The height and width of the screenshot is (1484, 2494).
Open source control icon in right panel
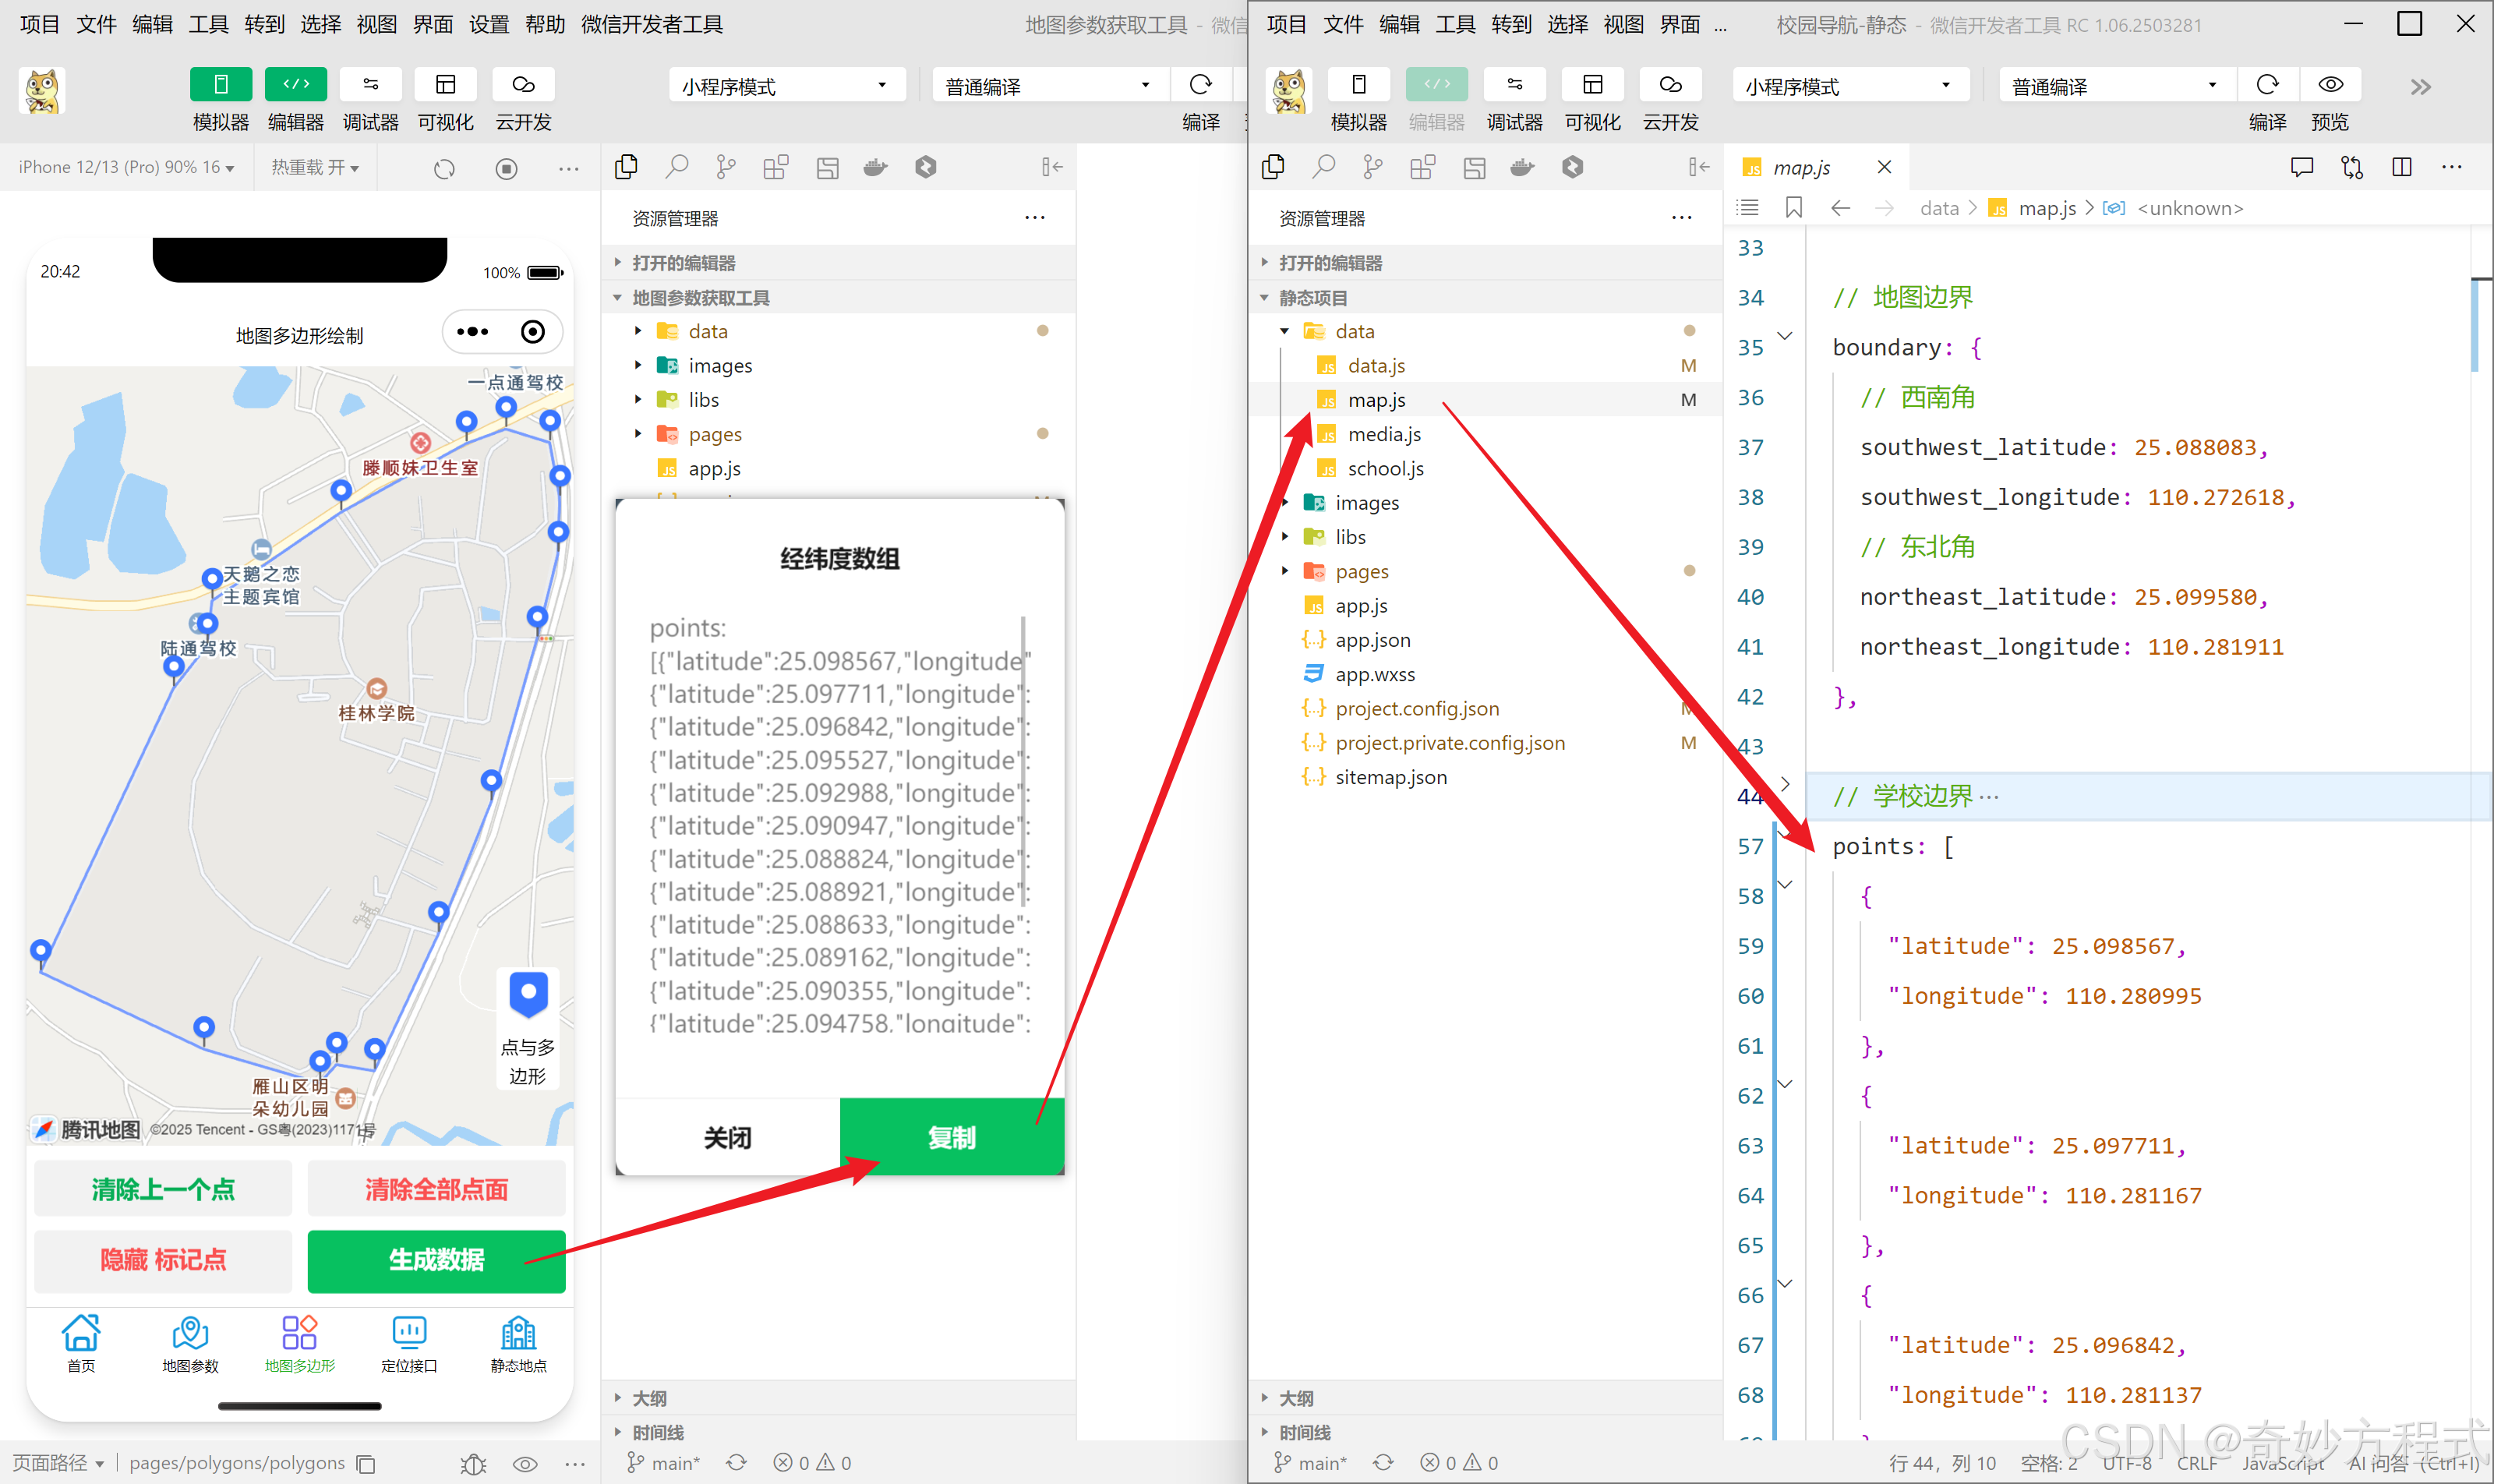(x=1373, y=167)
